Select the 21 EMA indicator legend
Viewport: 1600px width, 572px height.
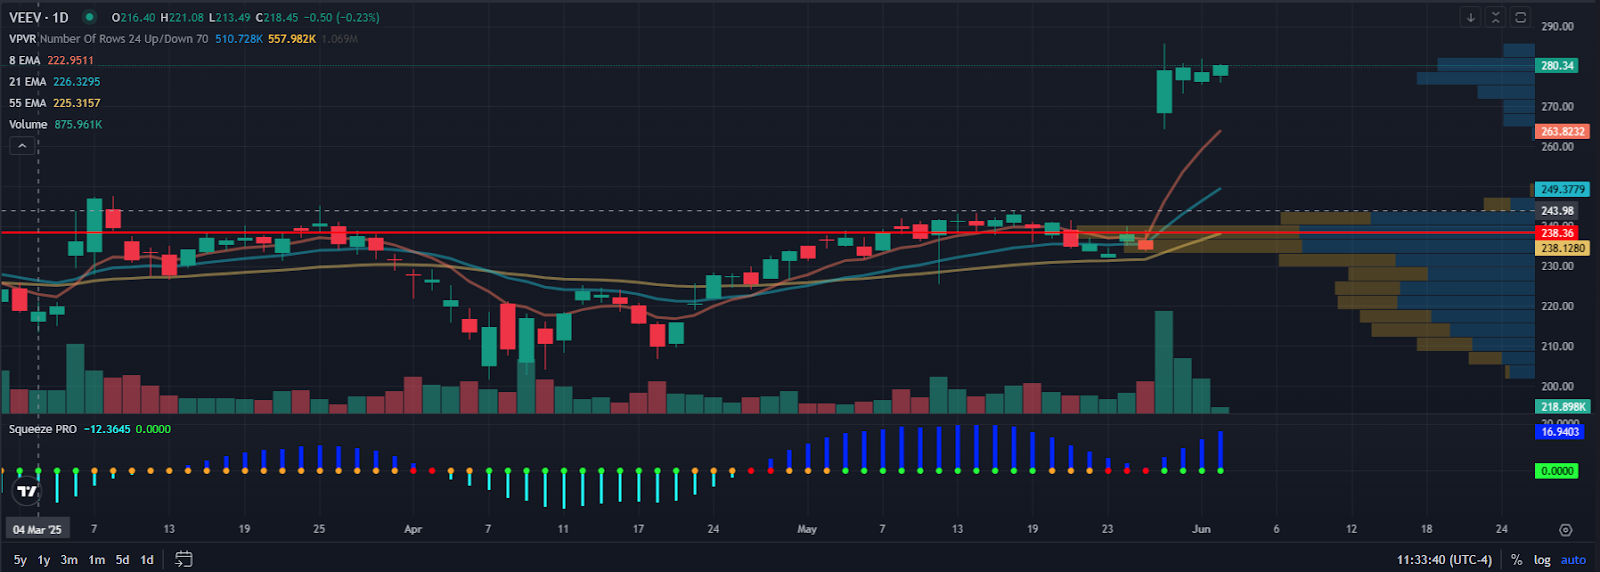click(28, 82)
